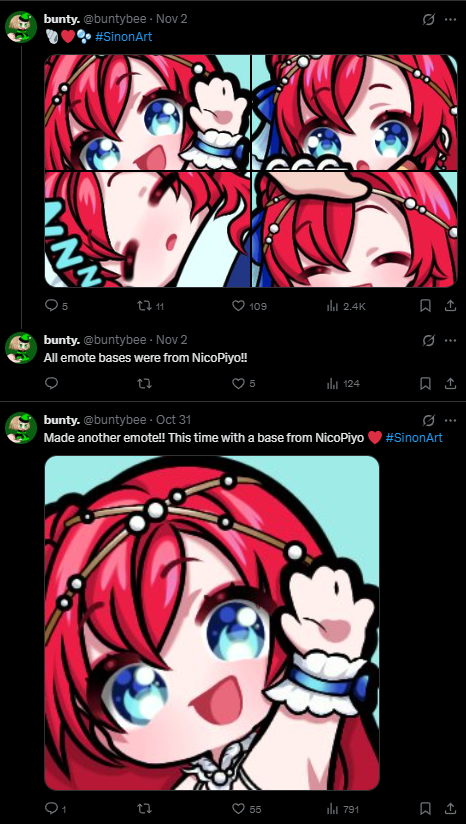Open more options on Oct 31 tweet

click(x=450, y=420)
